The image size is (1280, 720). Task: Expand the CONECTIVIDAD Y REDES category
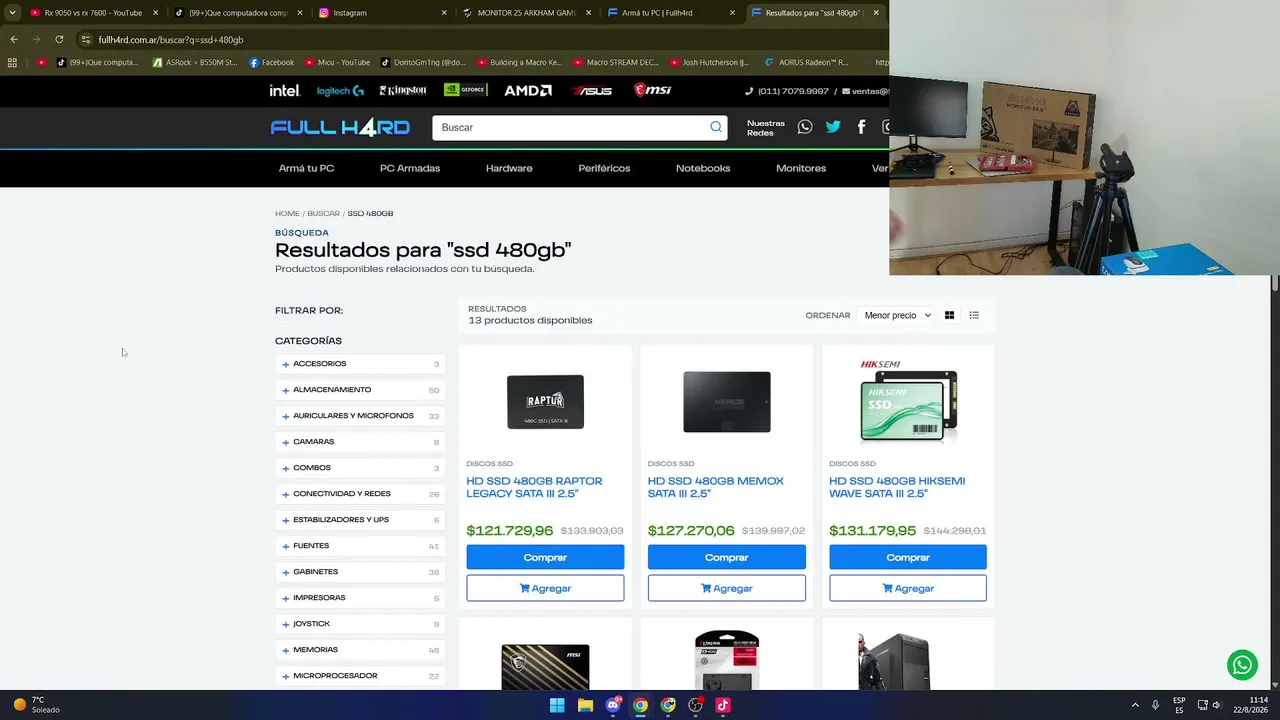click(360, 494)
